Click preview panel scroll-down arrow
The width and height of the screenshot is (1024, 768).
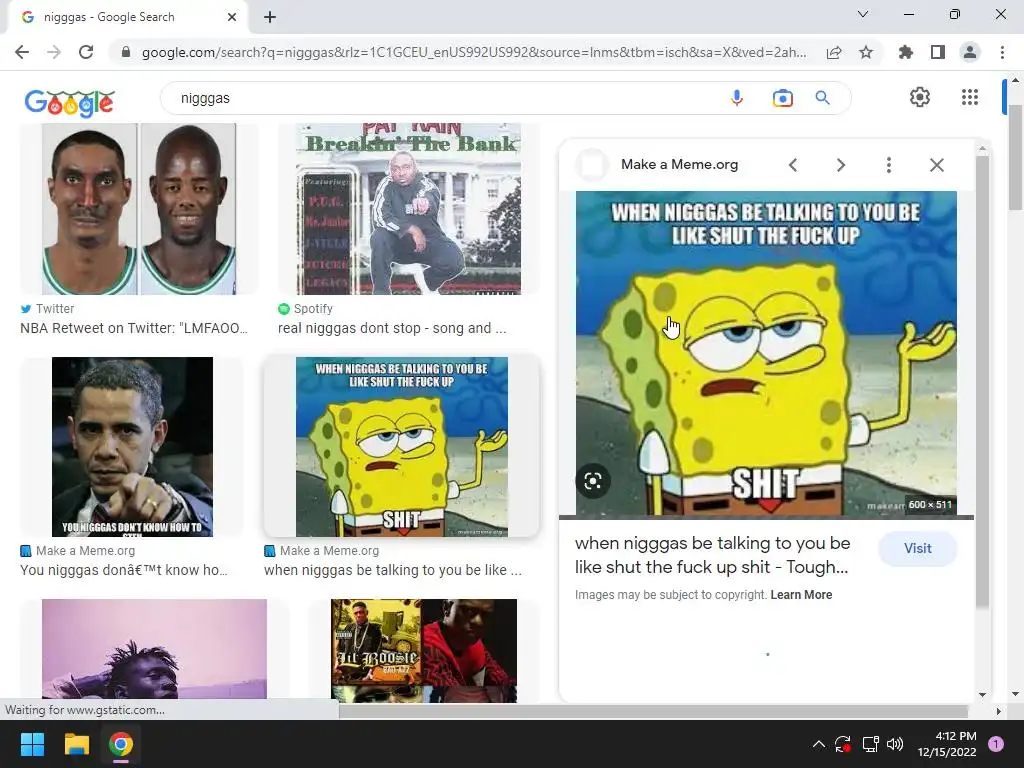982,695
